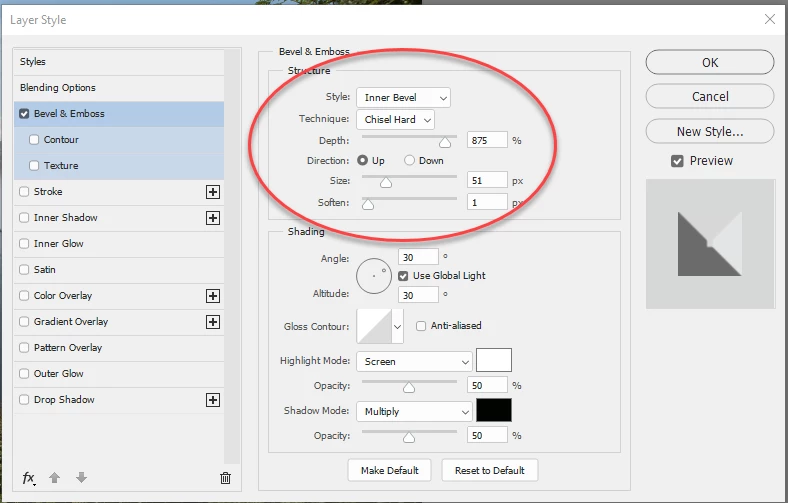Select the Satin effect row label
Viewport: 788px width, 503px height.
(45, 270)
